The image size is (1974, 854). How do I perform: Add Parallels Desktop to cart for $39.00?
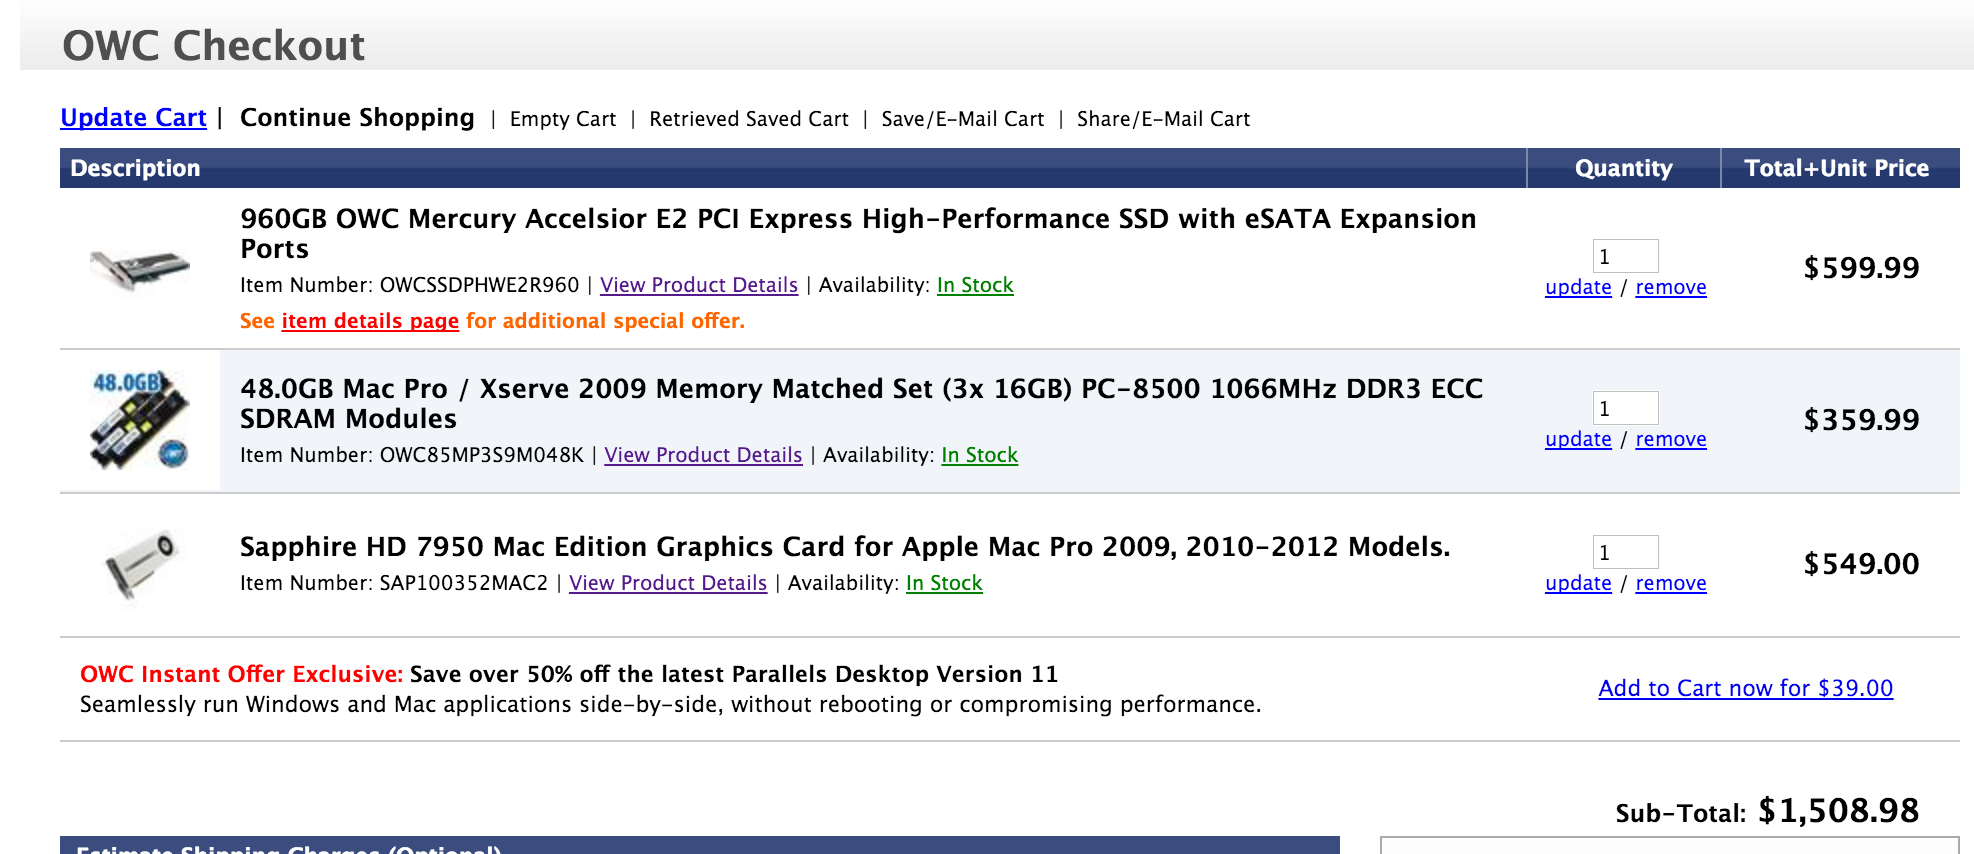pos(1745,689)
